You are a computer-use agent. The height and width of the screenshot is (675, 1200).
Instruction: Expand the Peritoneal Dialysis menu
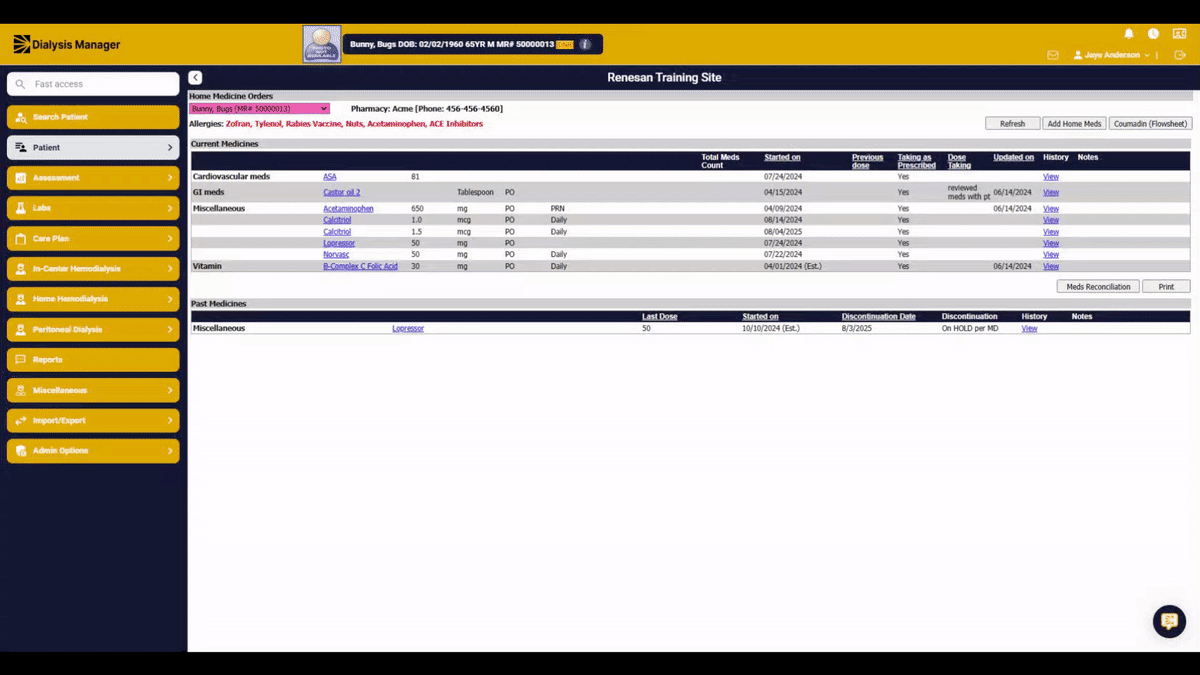coord(93,329)
